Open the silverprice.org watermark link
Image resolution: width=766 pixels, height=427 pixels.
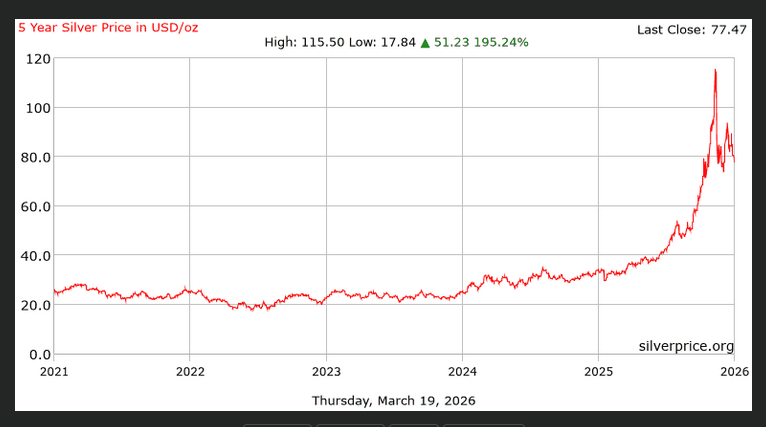(686, 346)
